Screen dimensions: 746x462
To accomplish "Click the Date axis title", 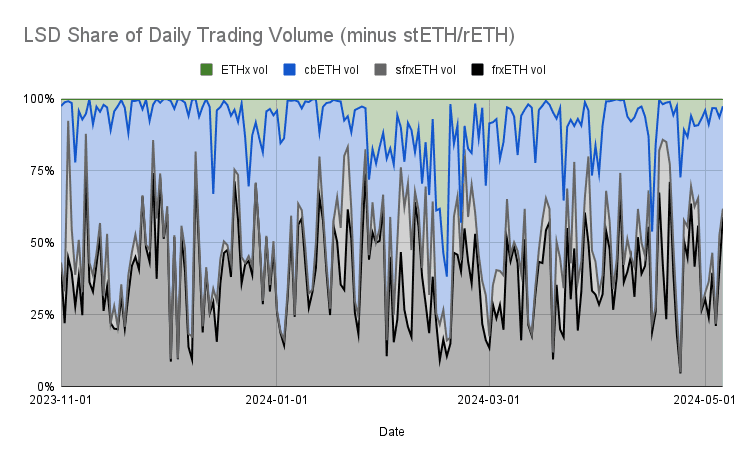I will click(x=391, y=432).
